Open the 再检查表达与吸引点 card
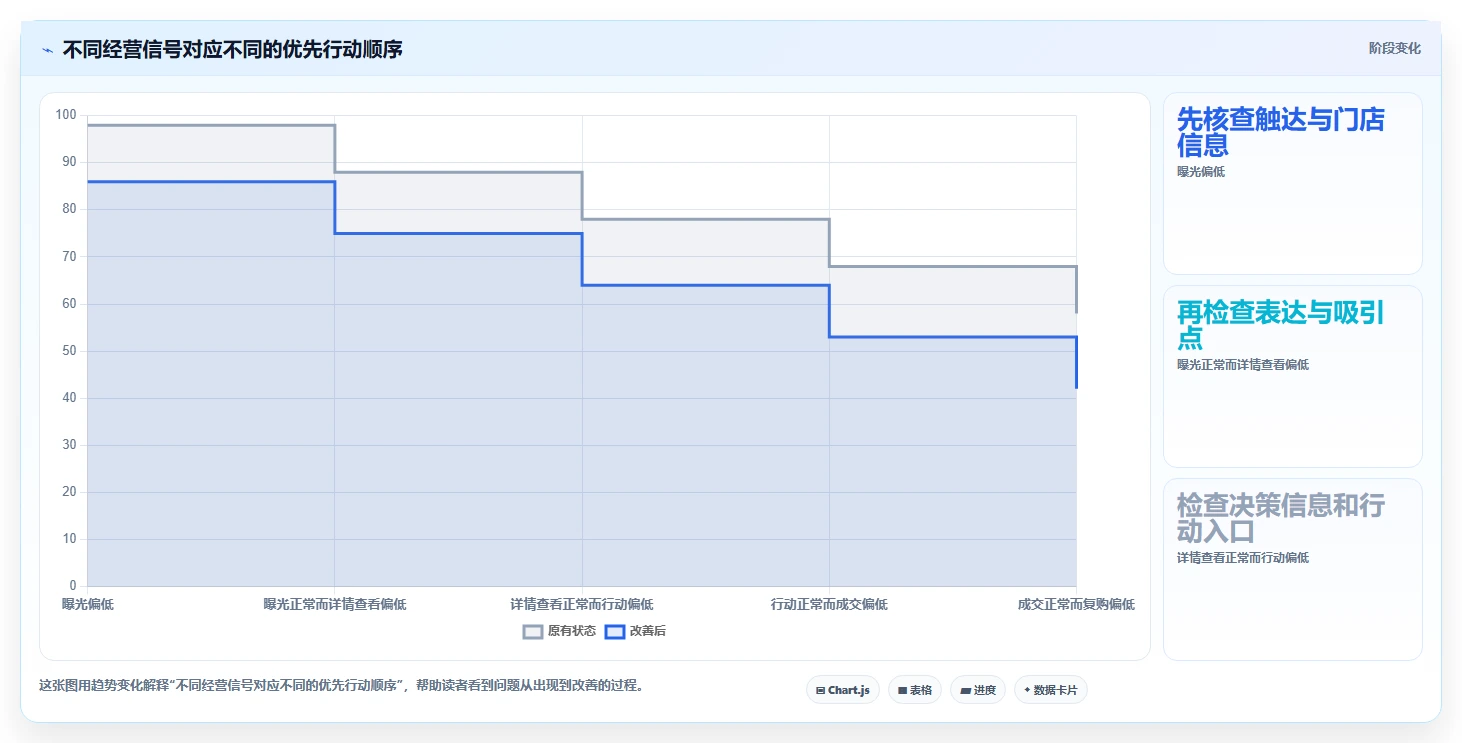The width and height of the screenshot is (1462, 743). (x=1293, y=376)
